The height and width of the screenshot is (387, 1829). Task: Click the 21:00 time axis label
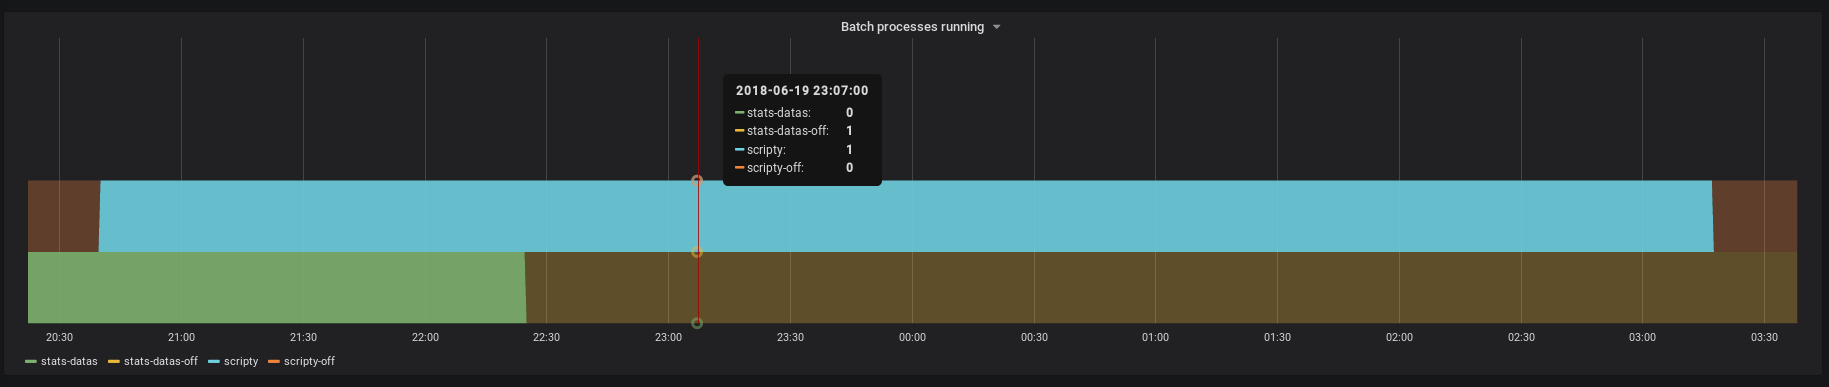pyautogui.click(x=181, y=338)
